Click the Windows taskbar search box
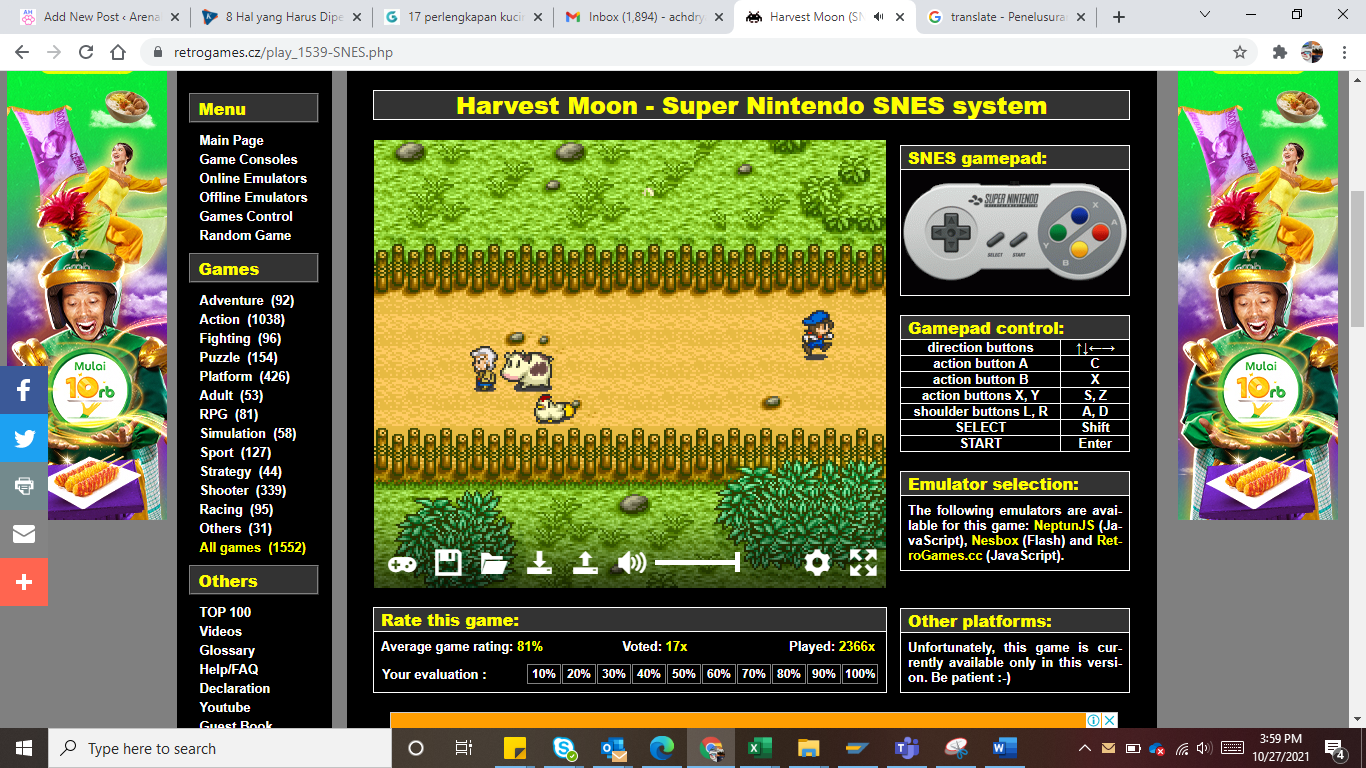1366x768 pixels. (x=220, y=748)
